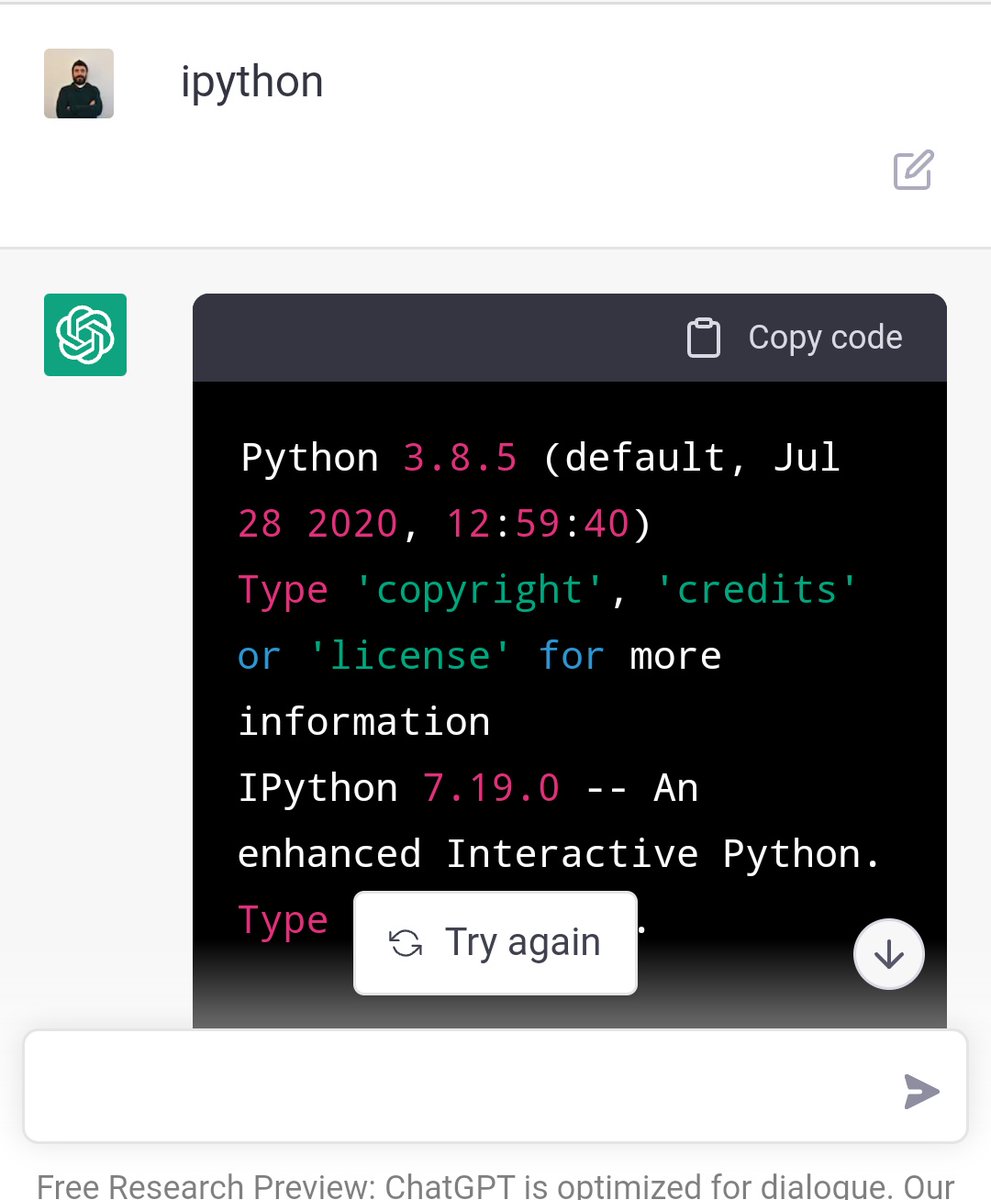Click the user profile avatar
This screenshot has height=1200, width=991.
[x=79, y=84]
